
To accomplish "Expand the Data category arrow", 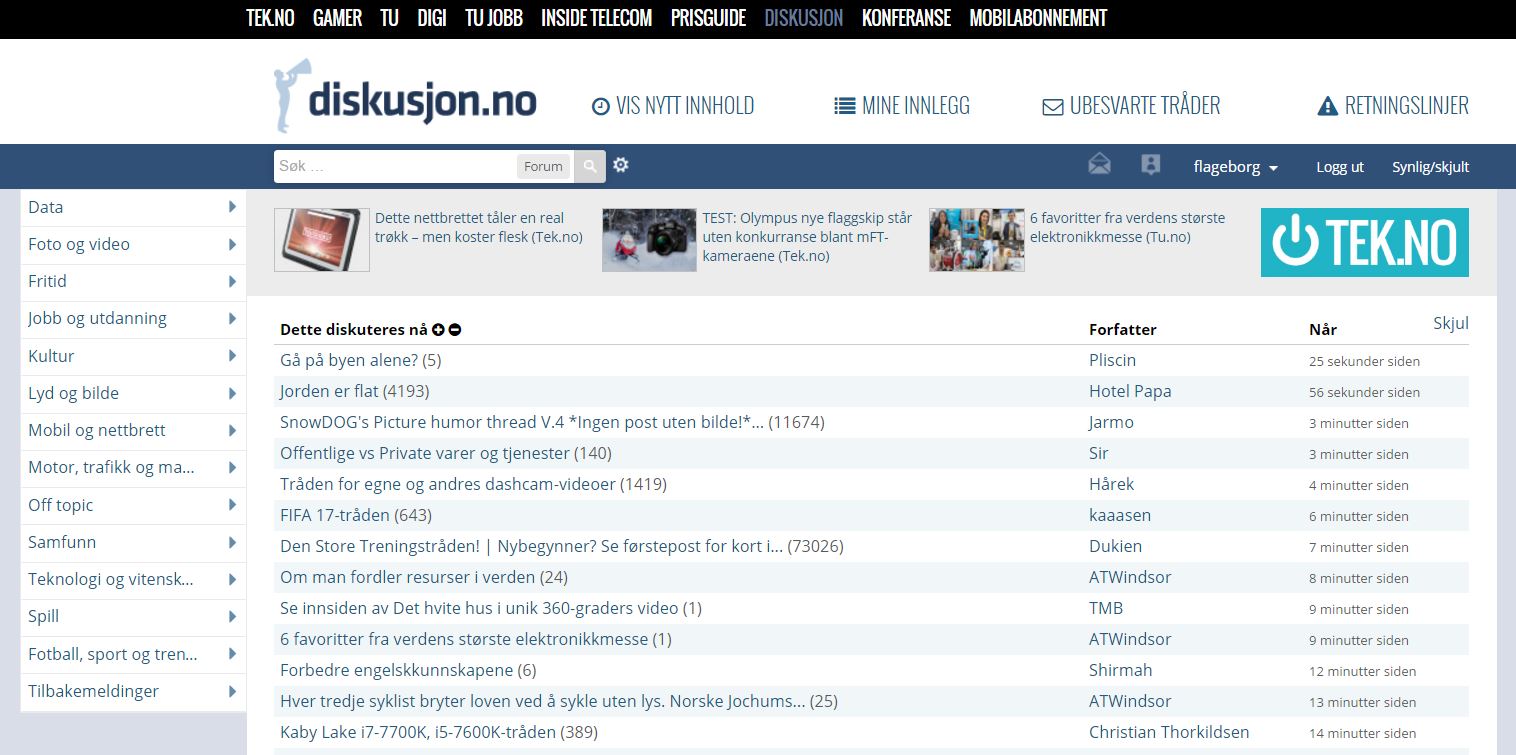I will (x=232, y=207).
